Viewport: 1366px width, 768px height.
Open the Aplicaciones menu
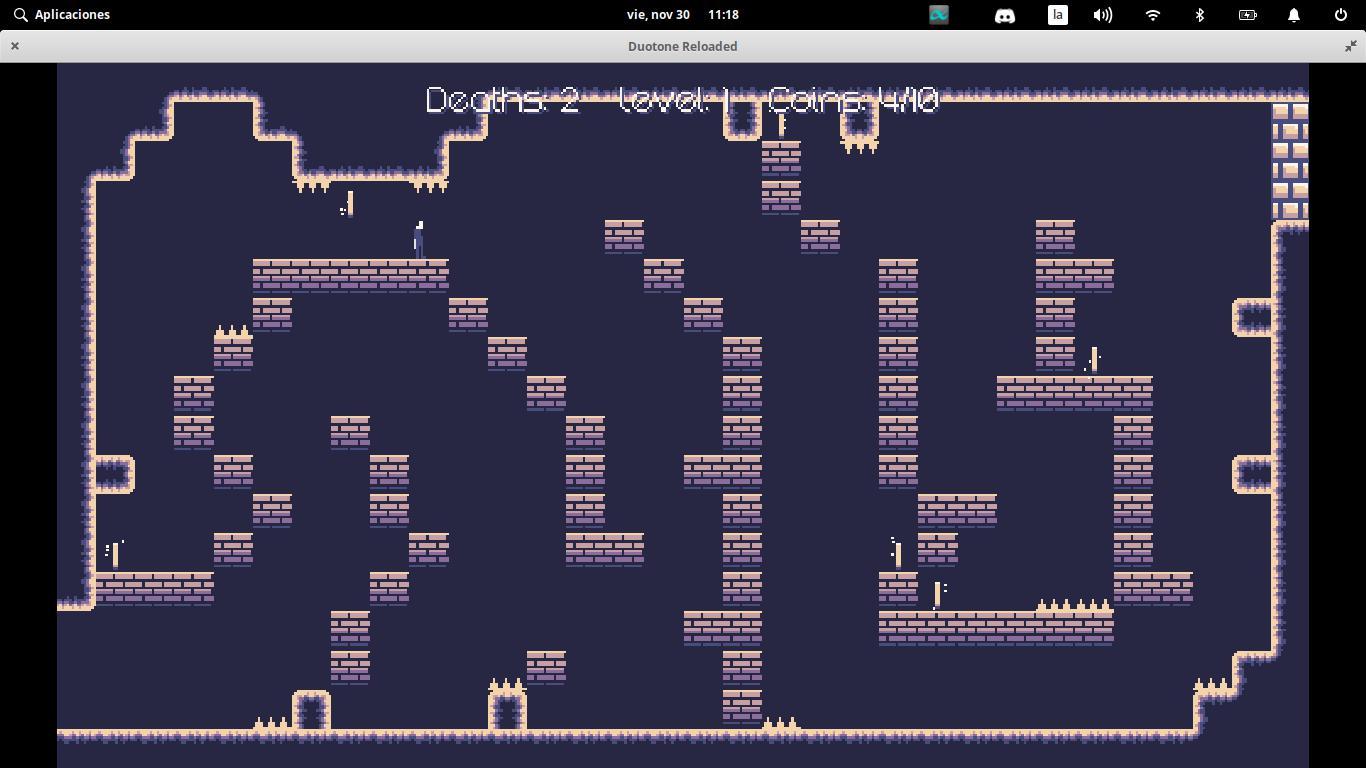pos(61,15)
